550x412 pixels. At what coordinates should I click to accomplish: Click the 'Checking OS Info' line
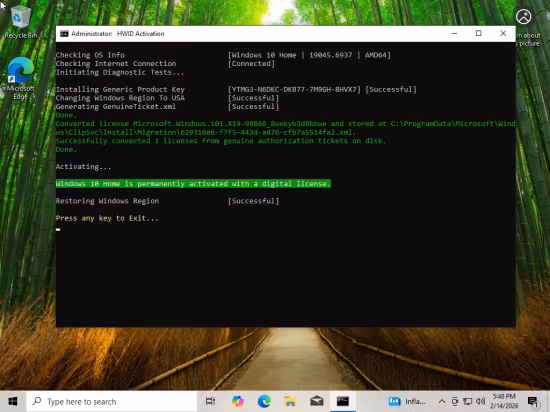[x=90, y=55]
